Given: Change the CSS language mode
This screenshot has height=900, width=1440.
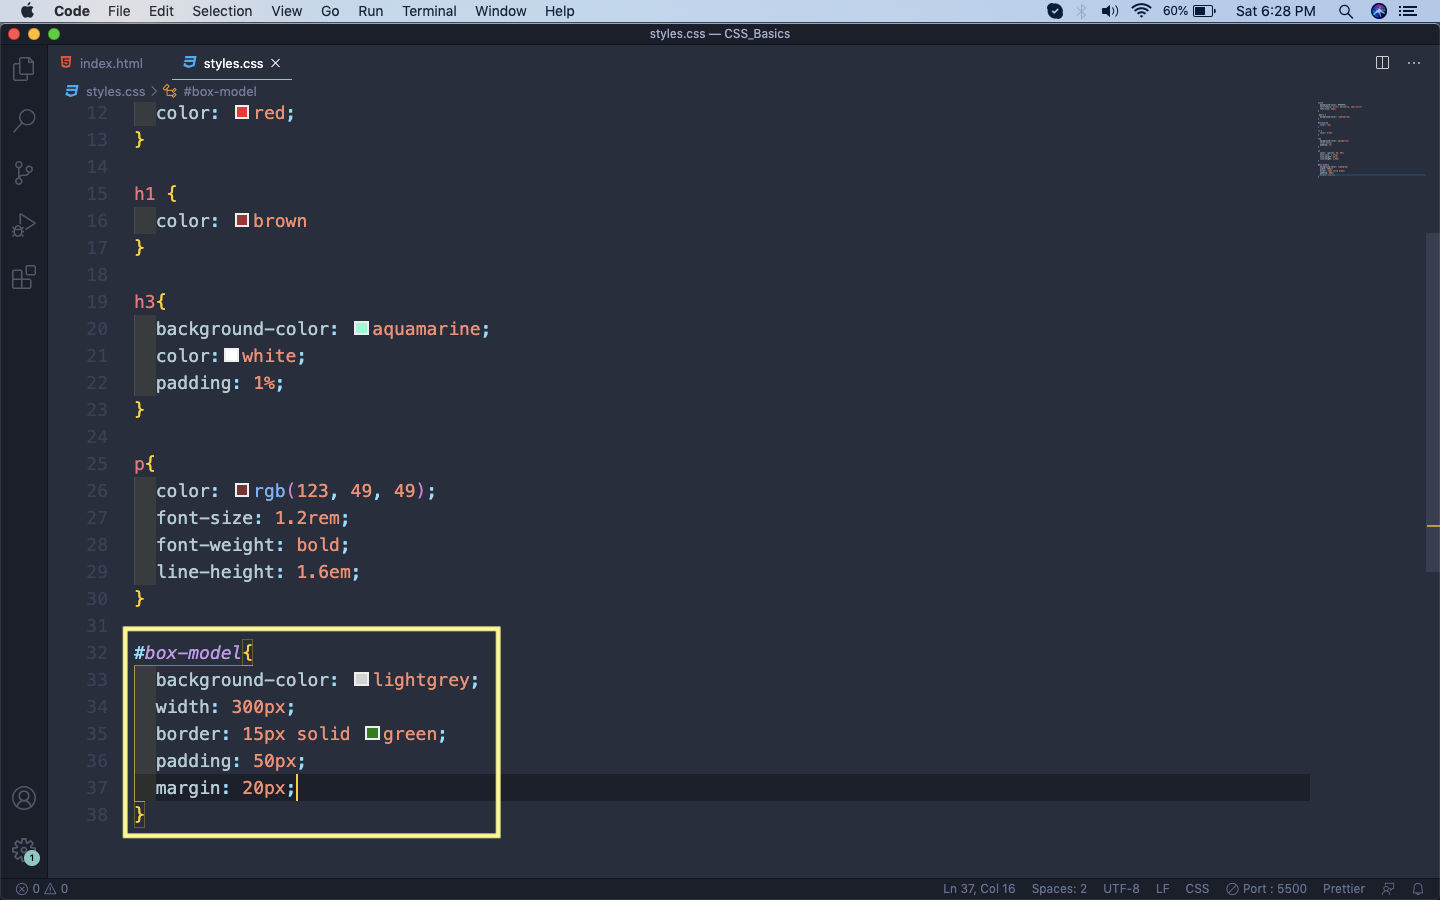Looking at the screenshot, I should 1197,888.
